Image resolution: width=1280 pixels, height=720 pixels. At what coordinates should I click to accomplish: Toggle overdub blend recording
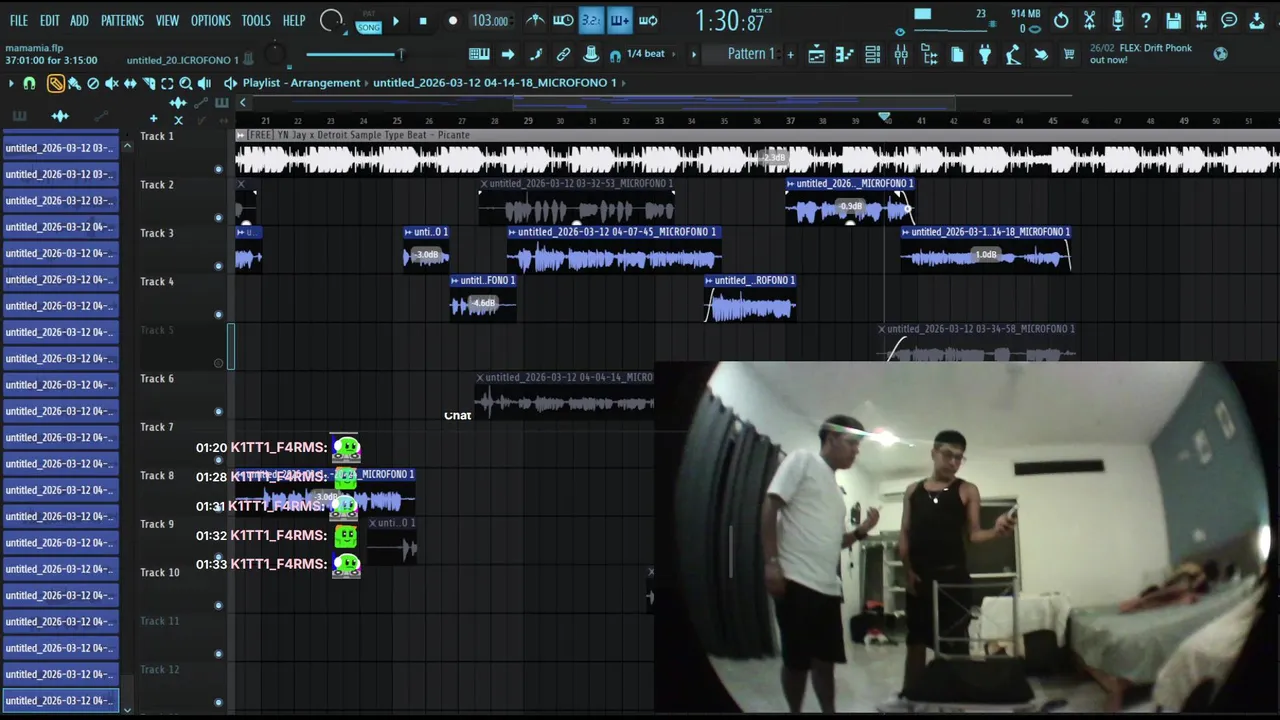[x=619, y=21]
